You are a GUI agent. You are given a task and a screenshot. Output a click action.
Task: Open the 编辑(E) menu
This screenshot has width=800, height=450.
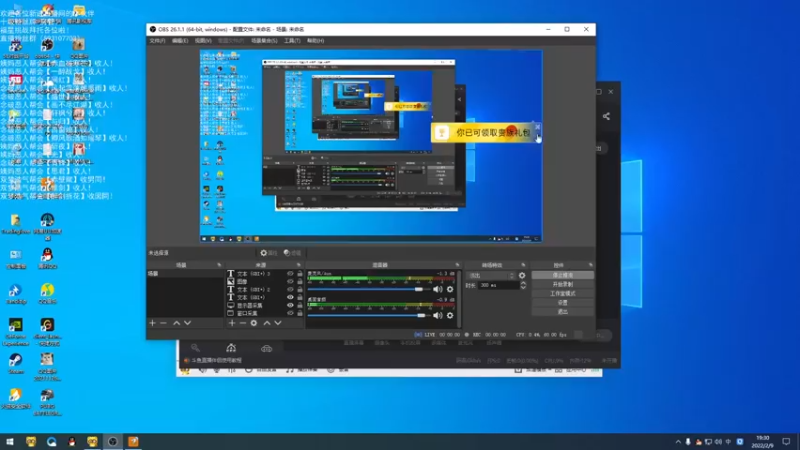coord(180,41)
